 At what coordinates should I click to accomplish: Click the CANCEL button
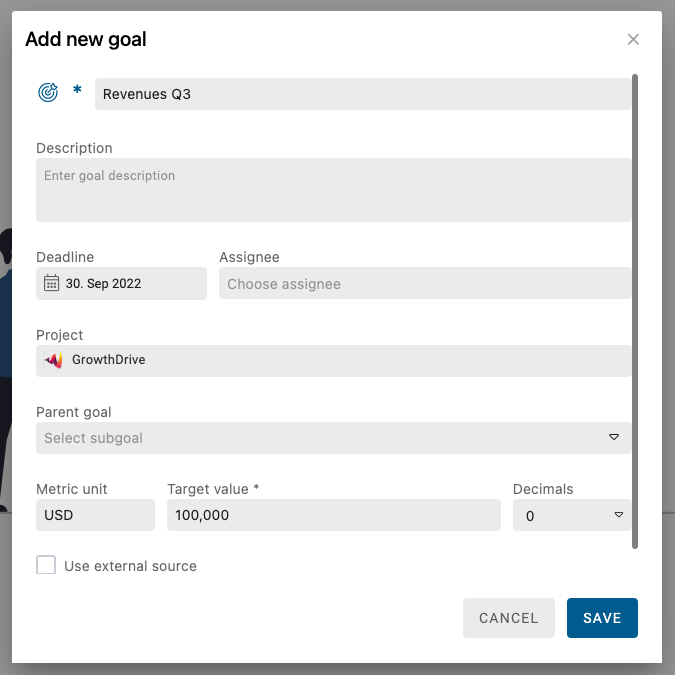point(508,618)
